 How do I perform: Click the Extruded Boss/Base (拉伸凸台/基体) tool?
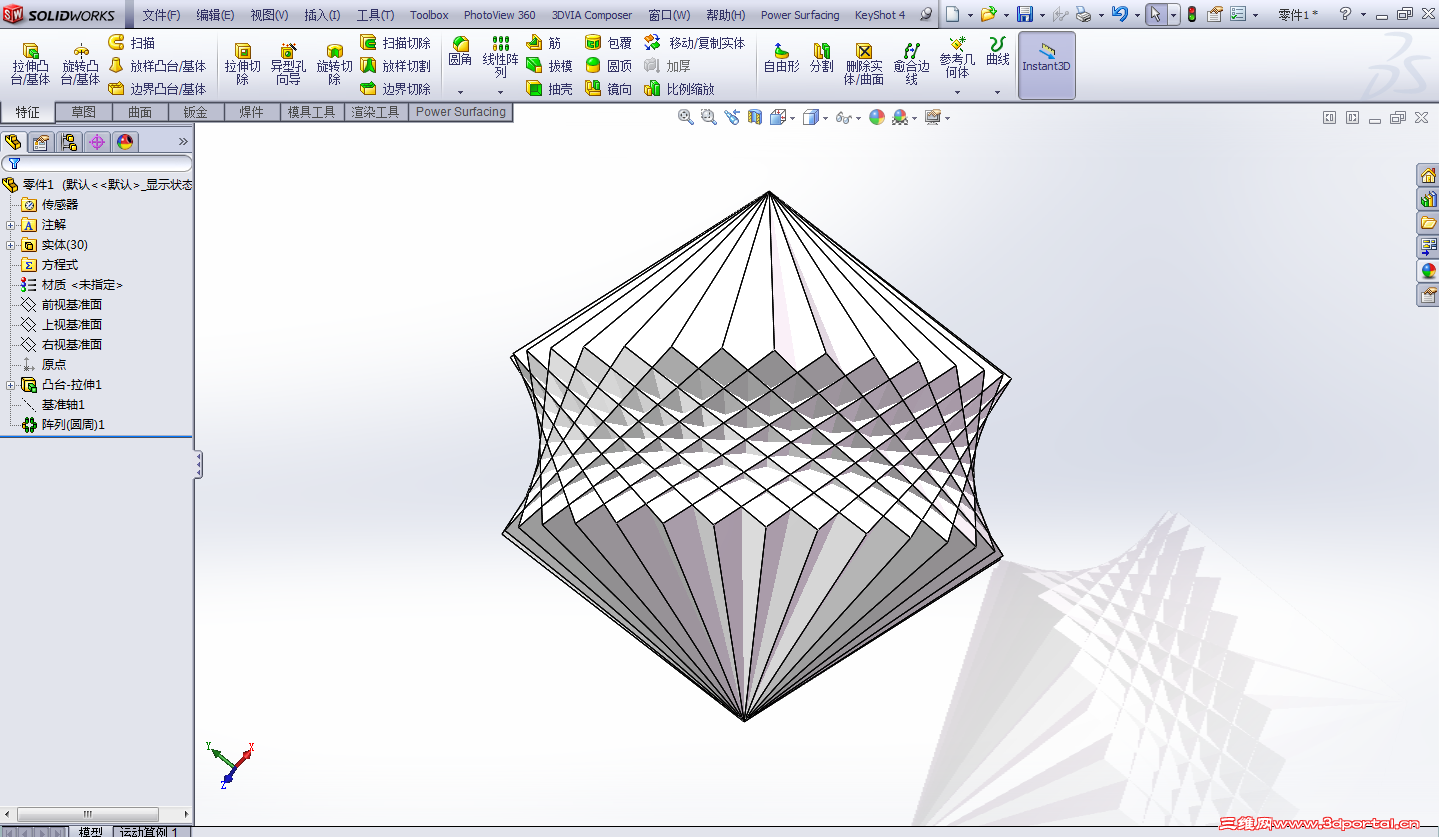click(x=30, y=64)
